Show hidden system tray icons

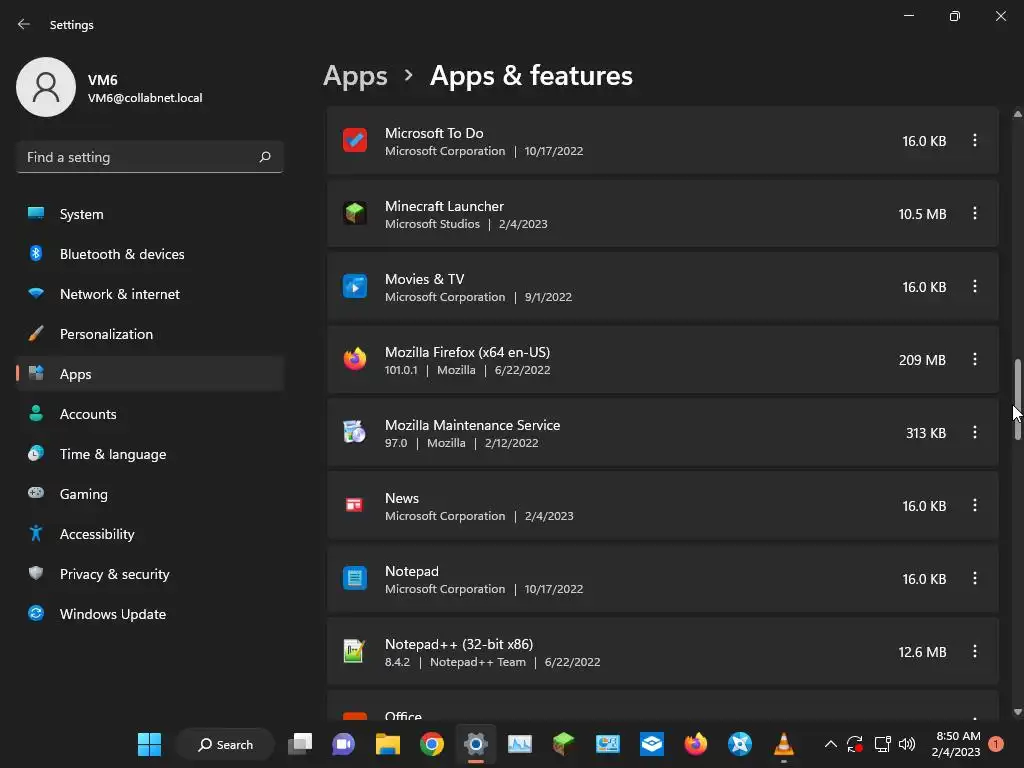coord(831,744)
